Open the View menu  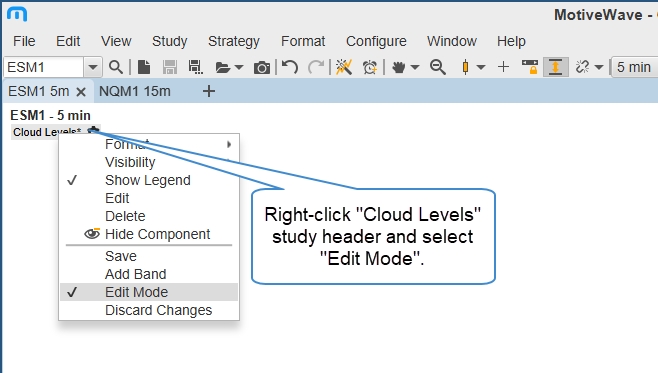coord(116,41)
